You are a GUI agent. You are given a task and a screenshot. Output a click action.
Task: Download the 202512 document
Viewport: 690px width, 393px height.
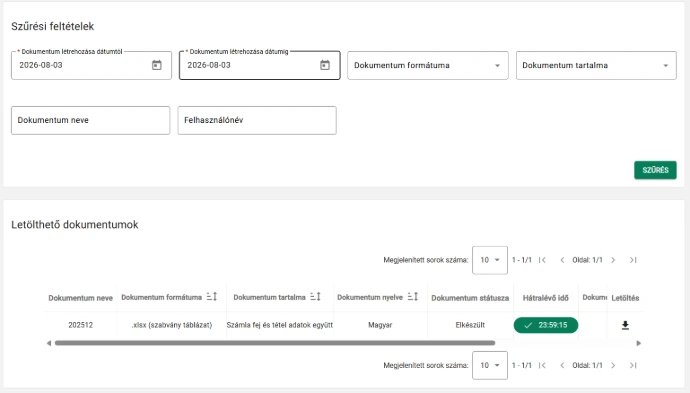(625, 325)
